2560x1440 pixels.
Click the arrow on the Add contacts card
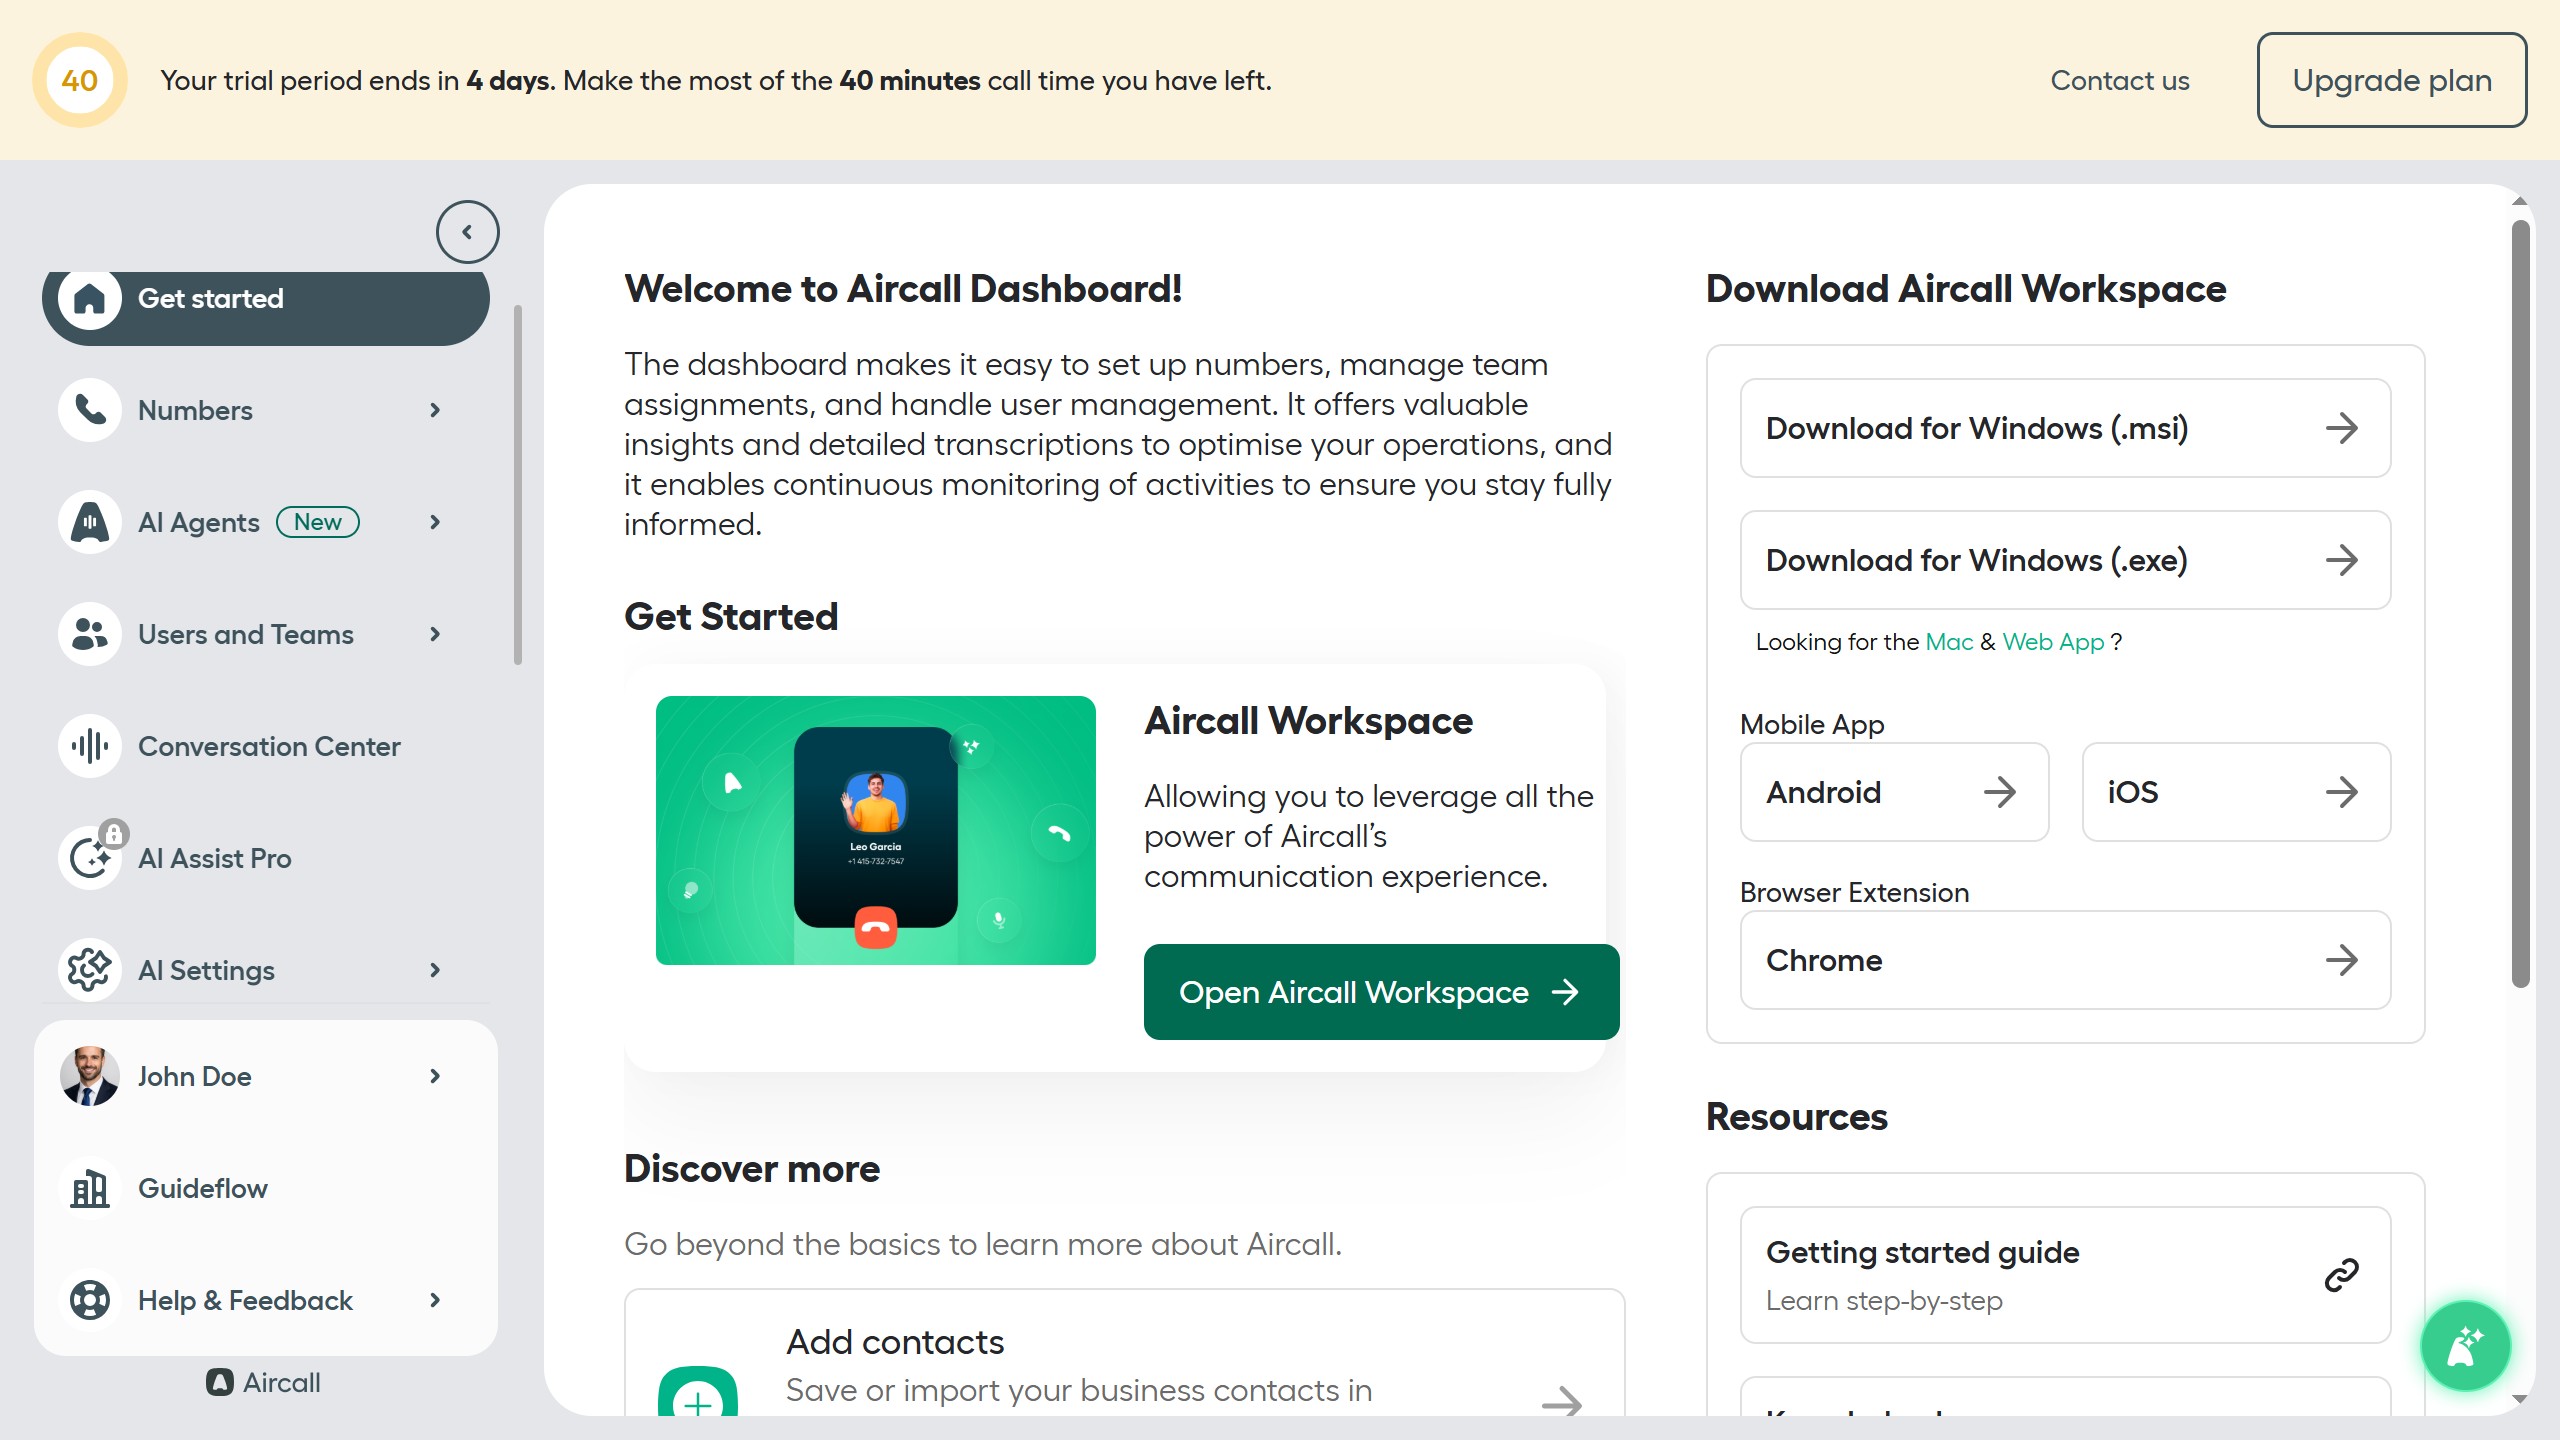coord(1561,1402)
